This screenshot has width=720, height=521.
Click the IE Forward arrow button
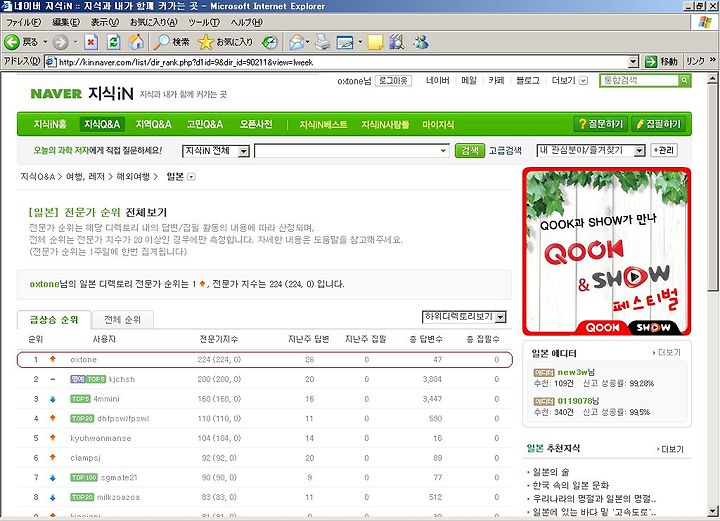click(x=60, y=42)
